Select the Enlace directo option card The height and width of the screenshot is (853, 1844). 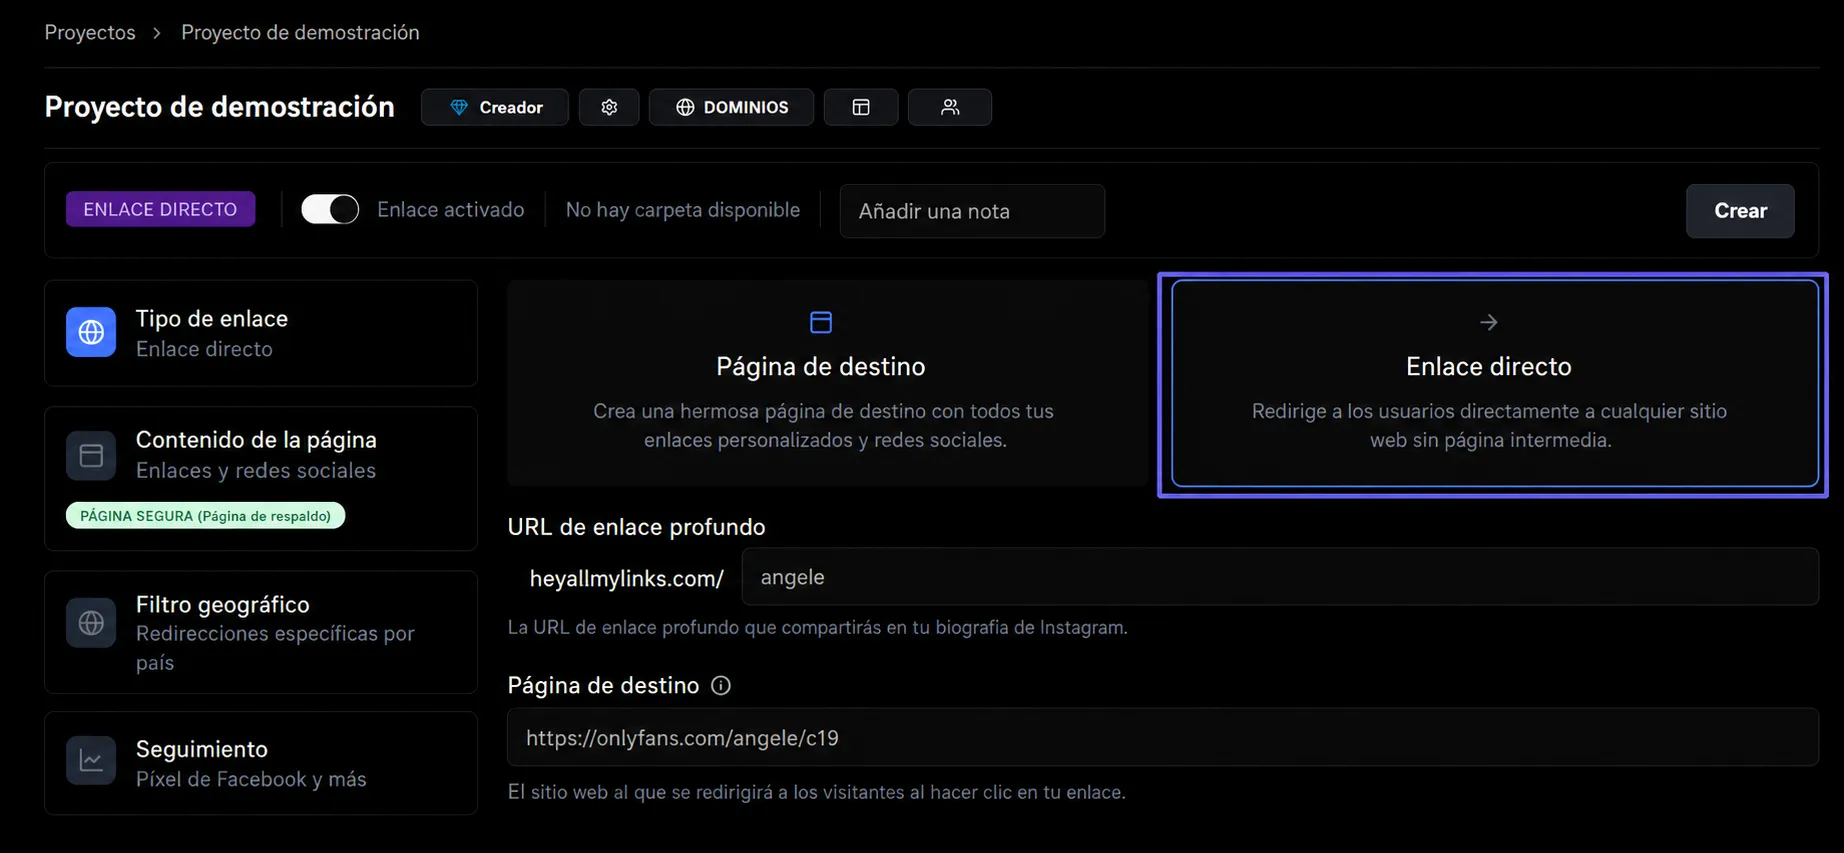click(x=1495, y=384)
